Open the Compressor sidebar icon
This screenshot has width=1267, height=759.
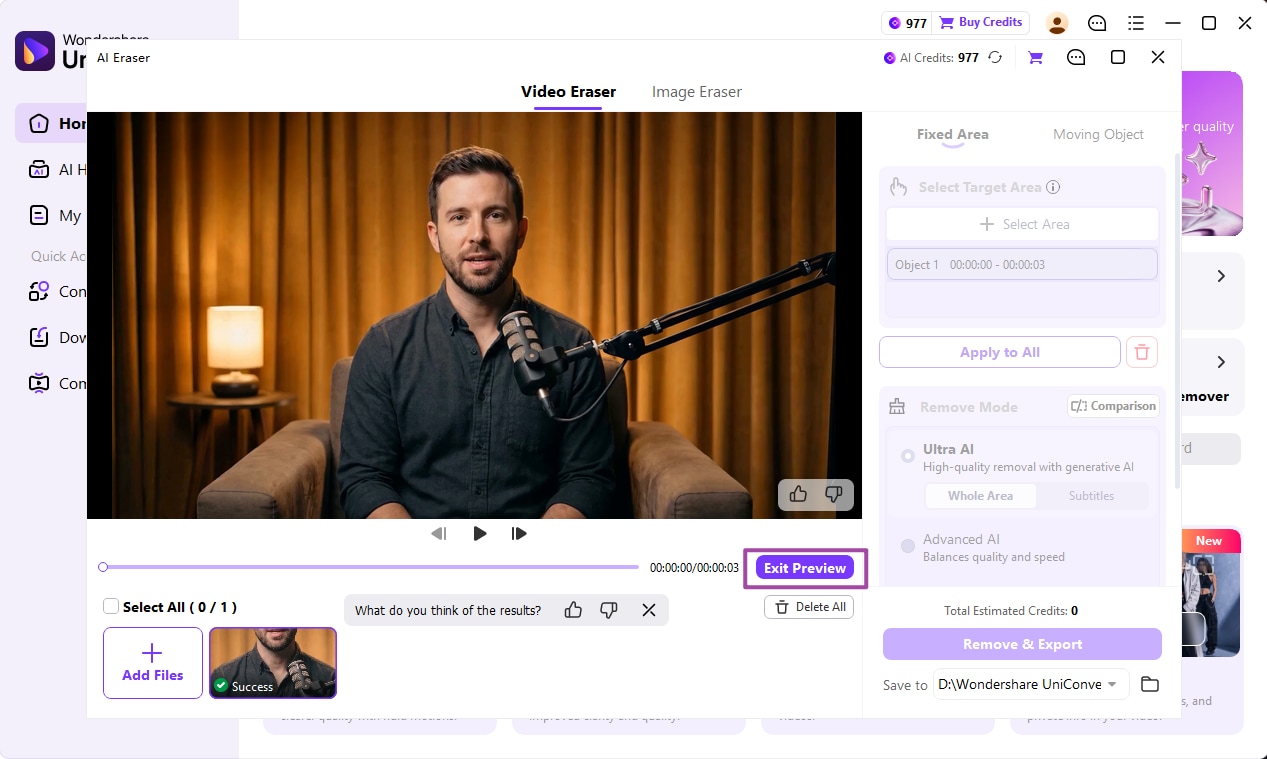(39, 382)
